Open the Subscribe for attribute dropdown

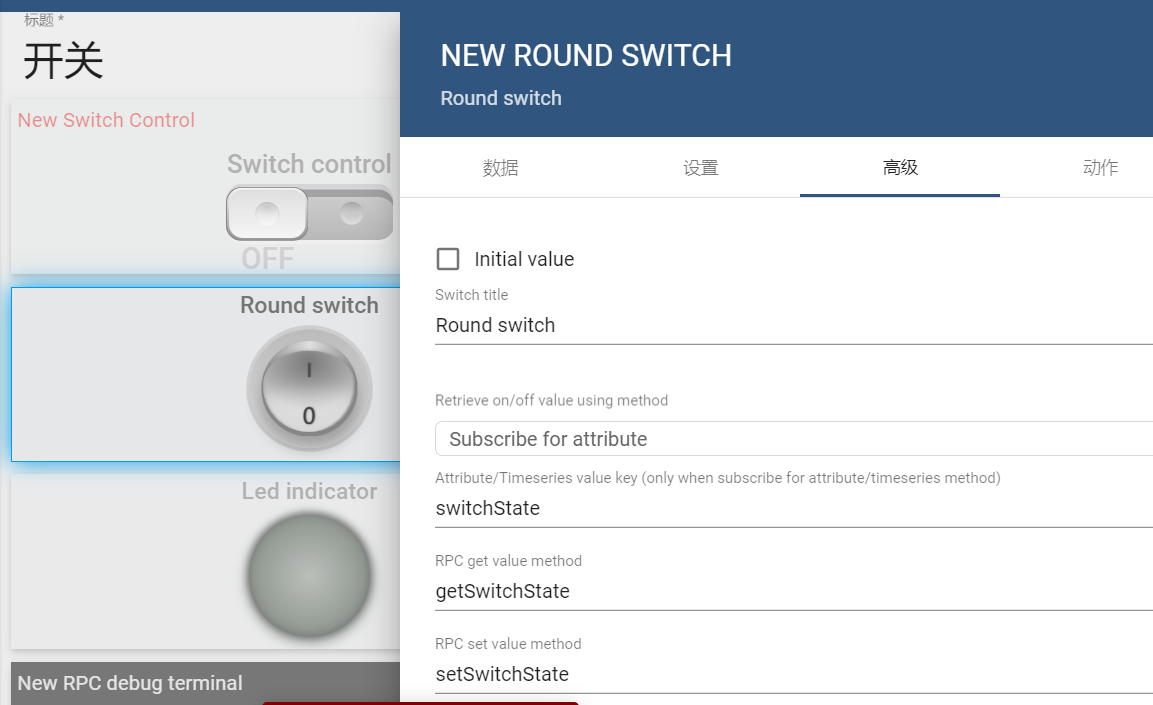click(790, 438)
